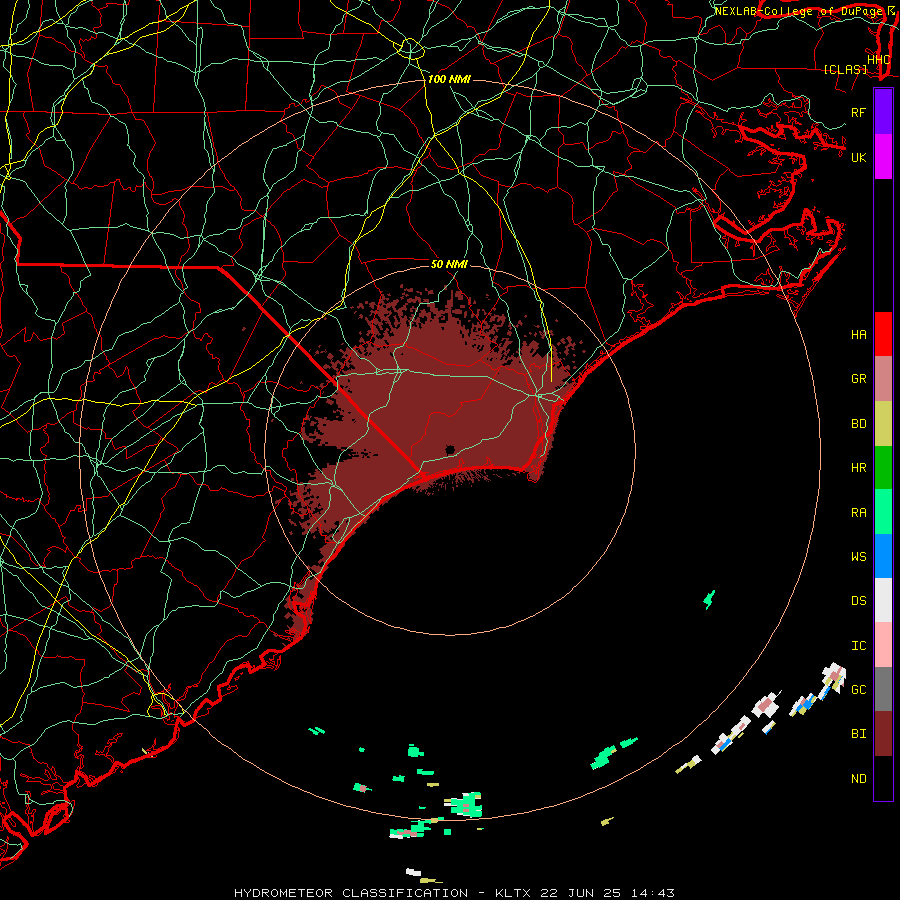Image resolution: width=900 pixels, height=900 pixels.
Task: Click the IC legend label
Action: pos(859,646)
